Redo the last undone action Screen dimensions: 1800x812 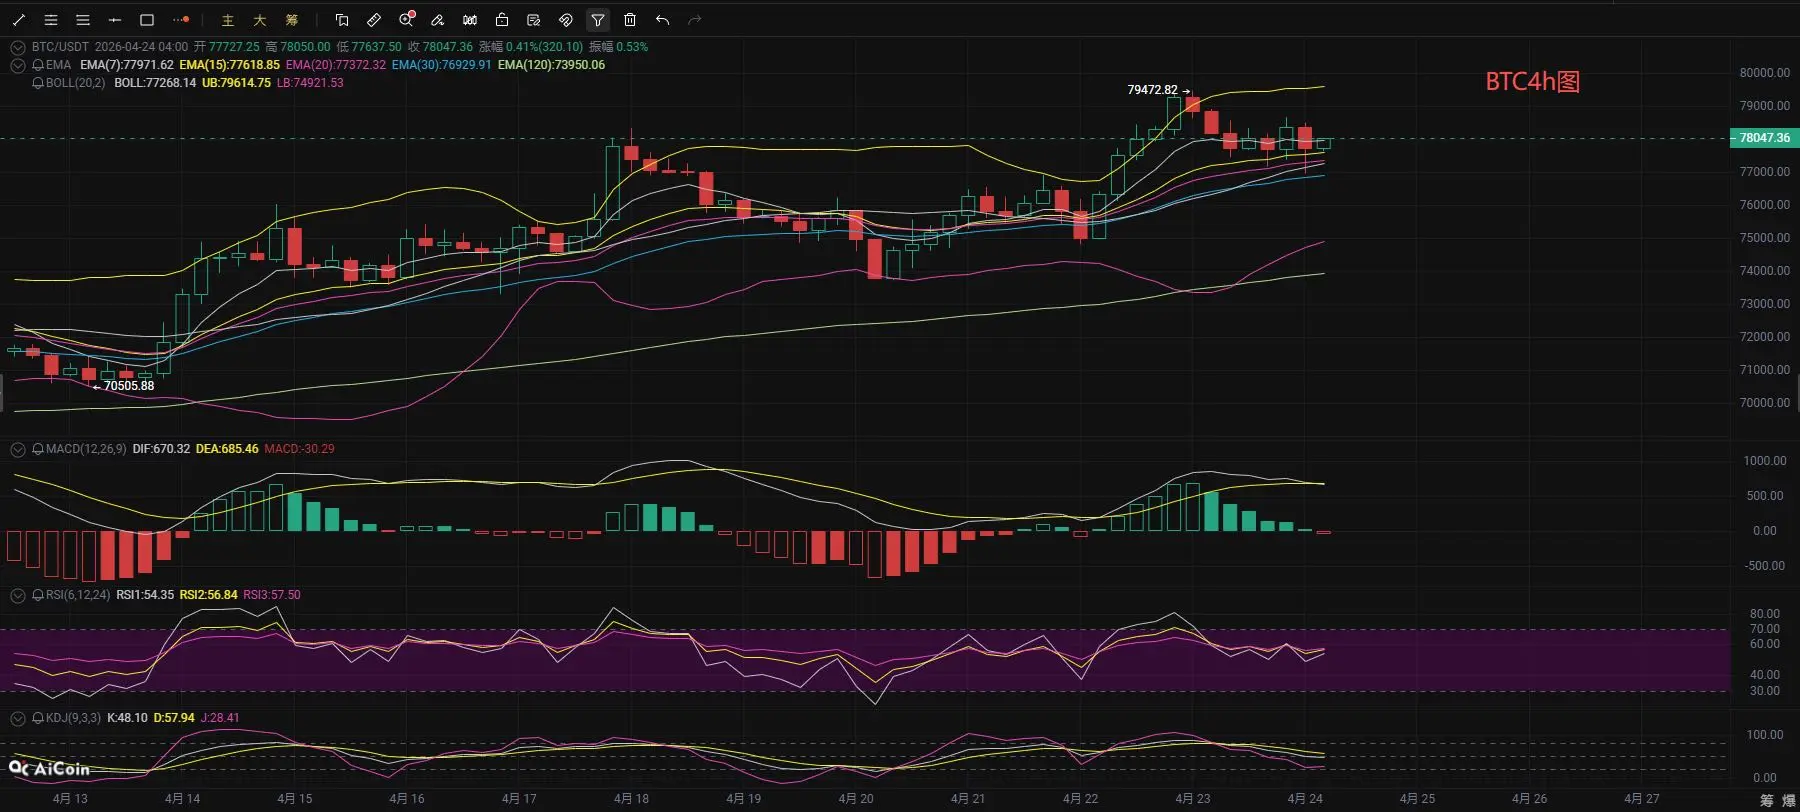point(694,20)
